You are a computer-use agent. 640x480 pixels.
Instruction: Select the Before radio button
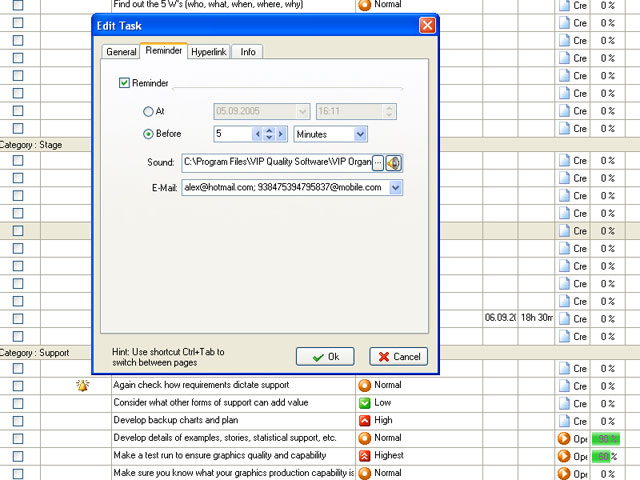[149, 134]
